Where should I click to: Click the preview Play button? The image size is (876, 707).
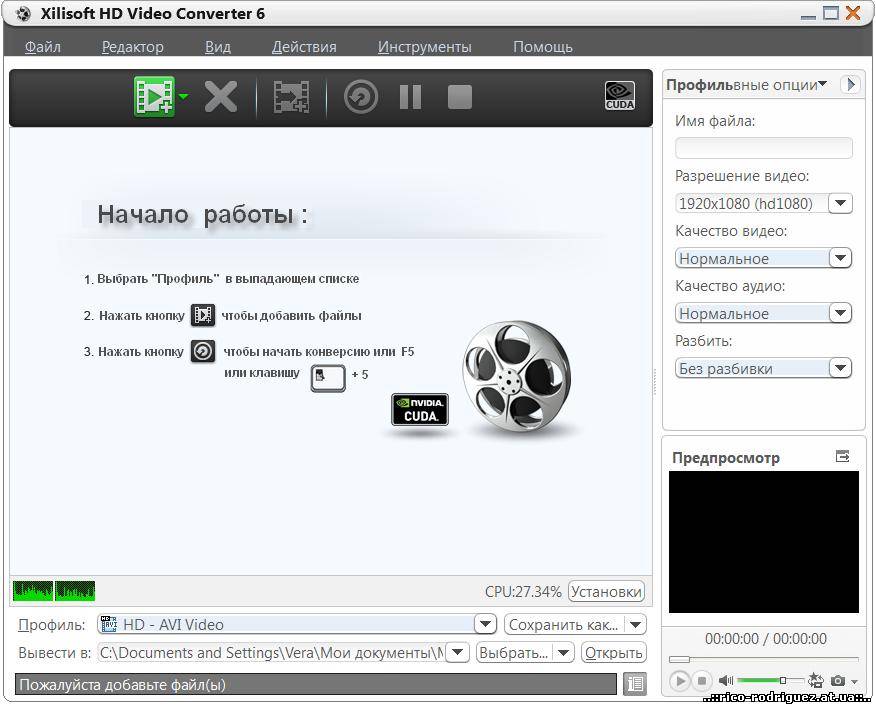[680, 681]
